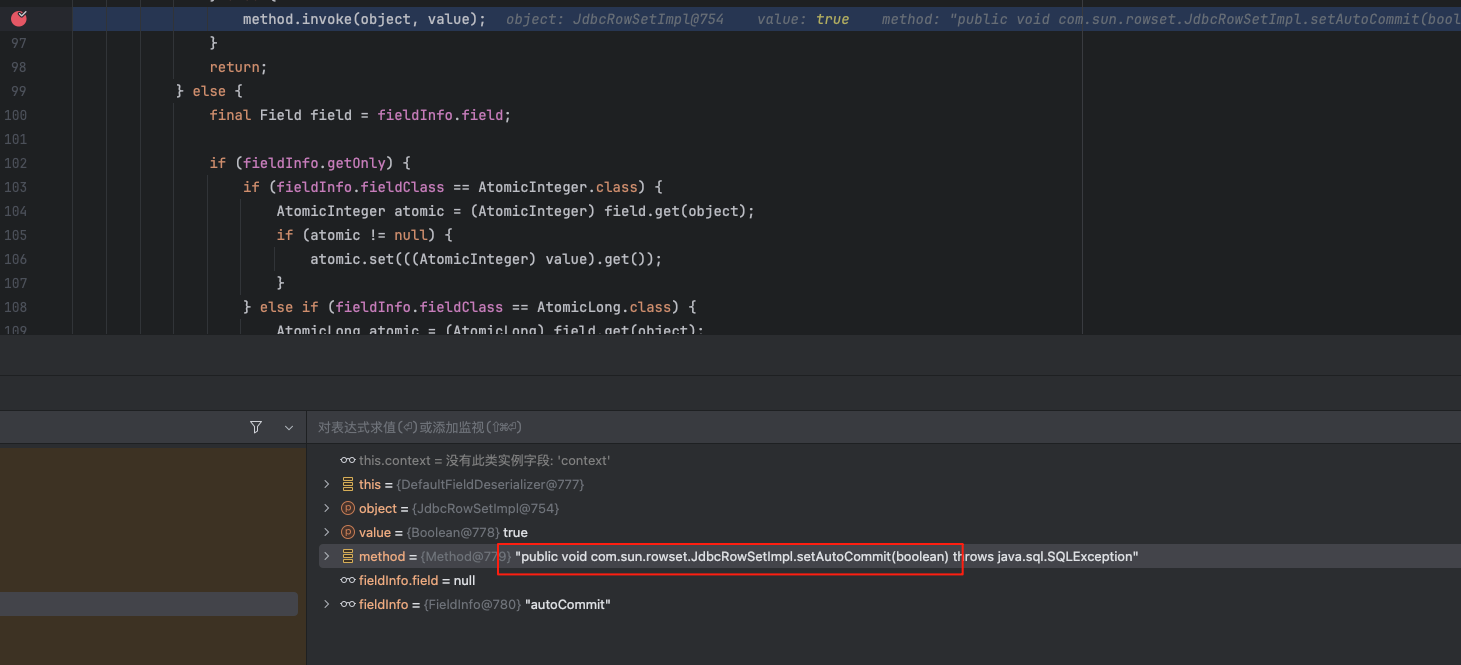Focus the evaluate expression or add watch field
The image size is (1461, 665).
coord(883,427)
